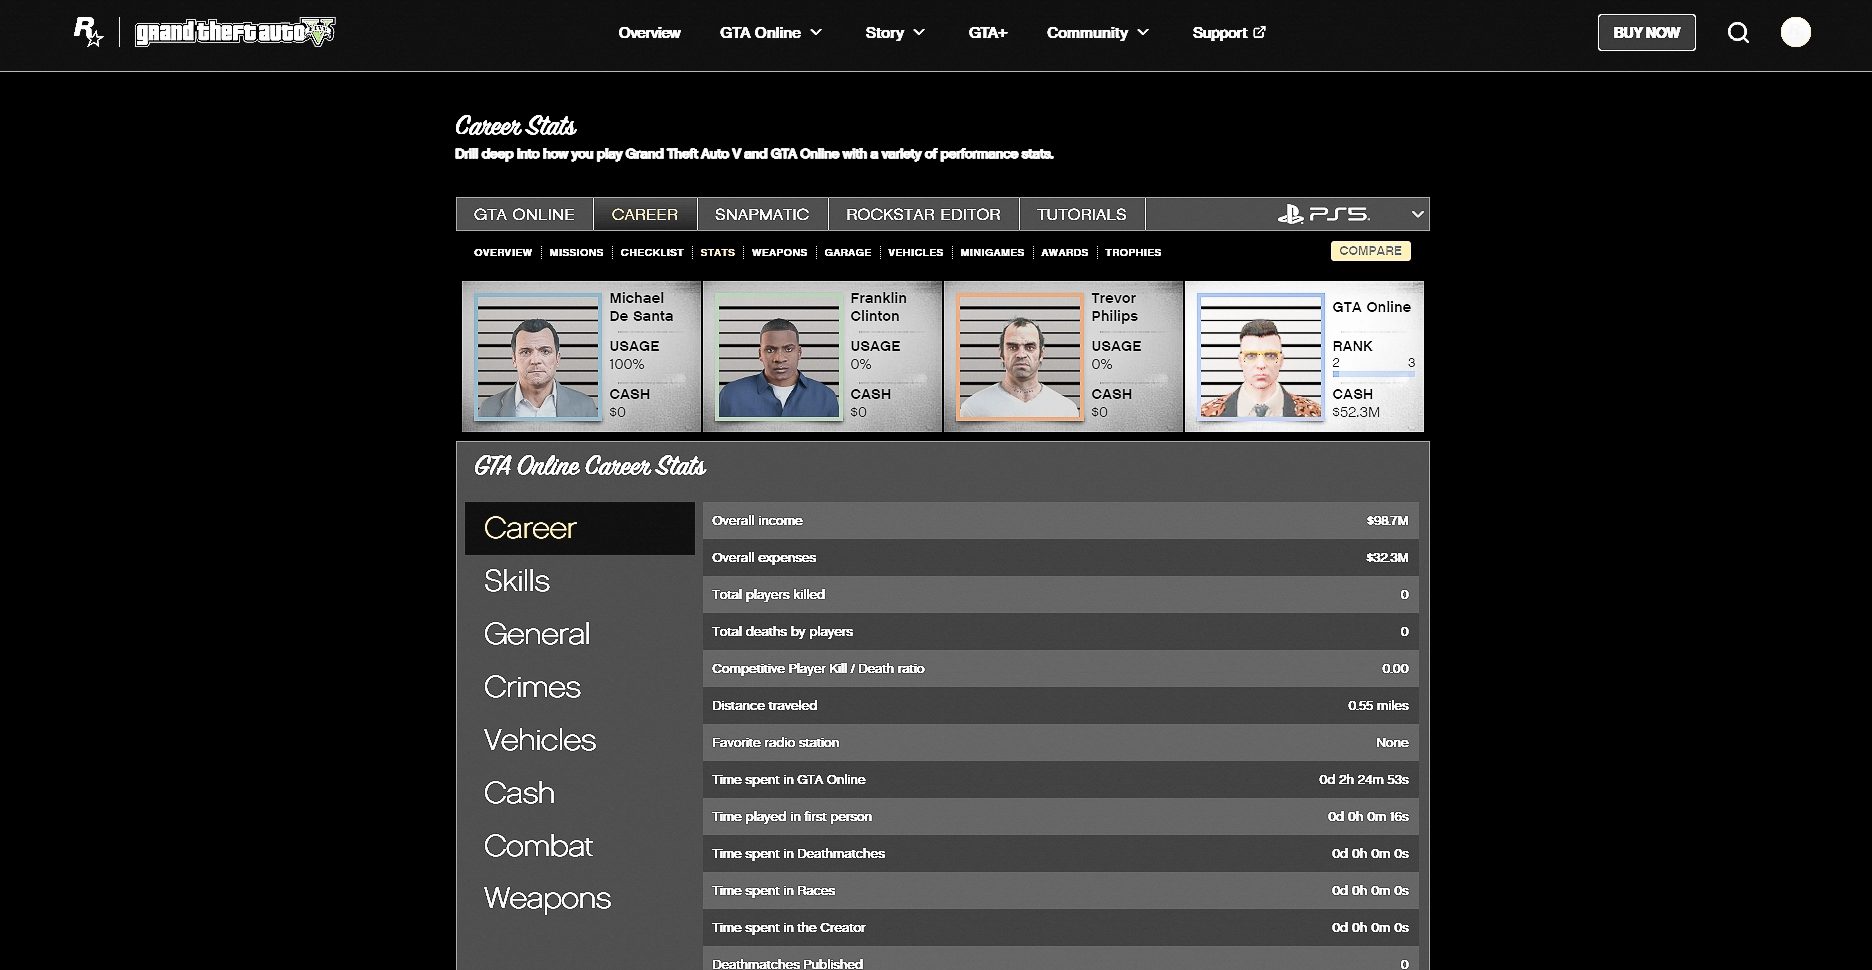Open the Support external link
This screenshot has height=970, width=1872.
tap(1228, 33)
